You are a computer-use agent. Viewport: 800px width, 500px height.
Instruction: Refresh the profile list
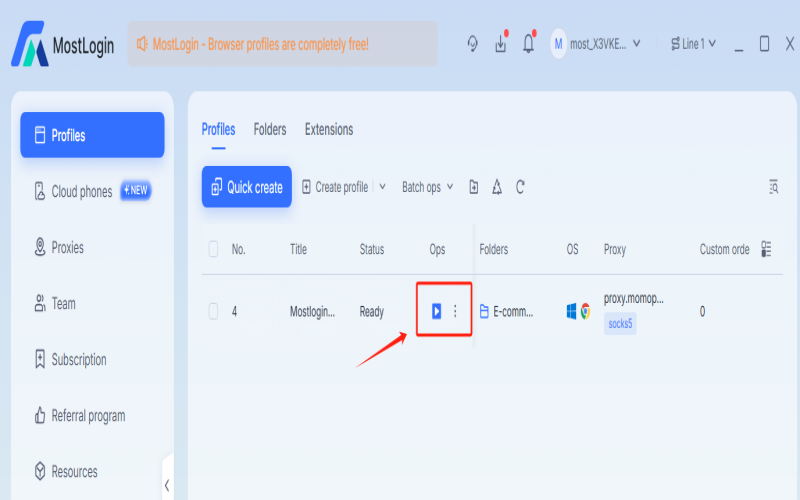520,187
